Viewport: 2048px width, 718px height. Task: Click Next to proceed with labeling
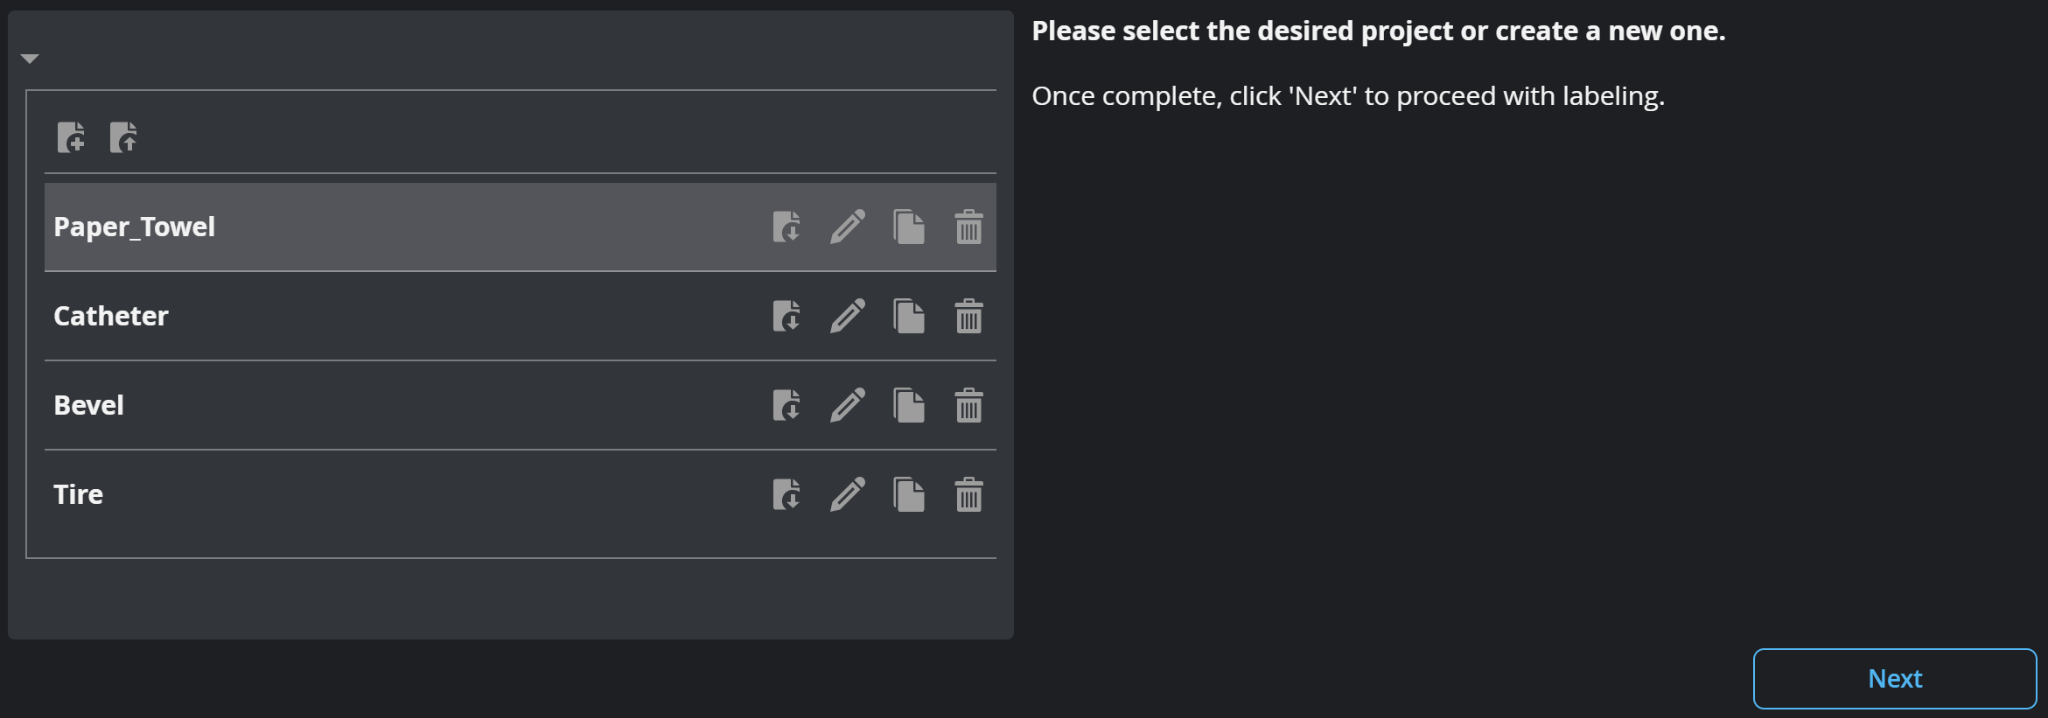click(x=1894, y=678)
